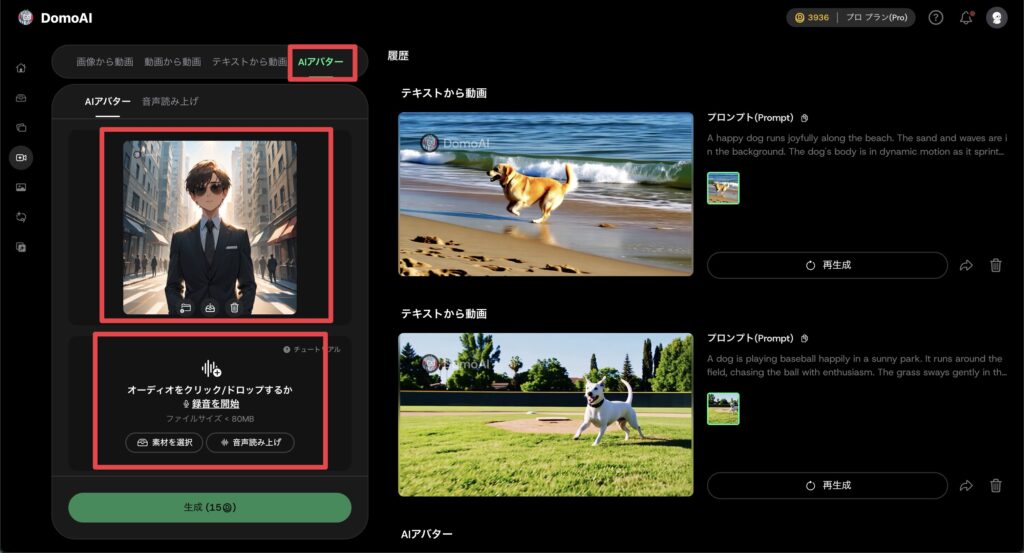Click the add audio waveform icon
This screenshot has width=1024, height=553.
(x=210, y=369)
